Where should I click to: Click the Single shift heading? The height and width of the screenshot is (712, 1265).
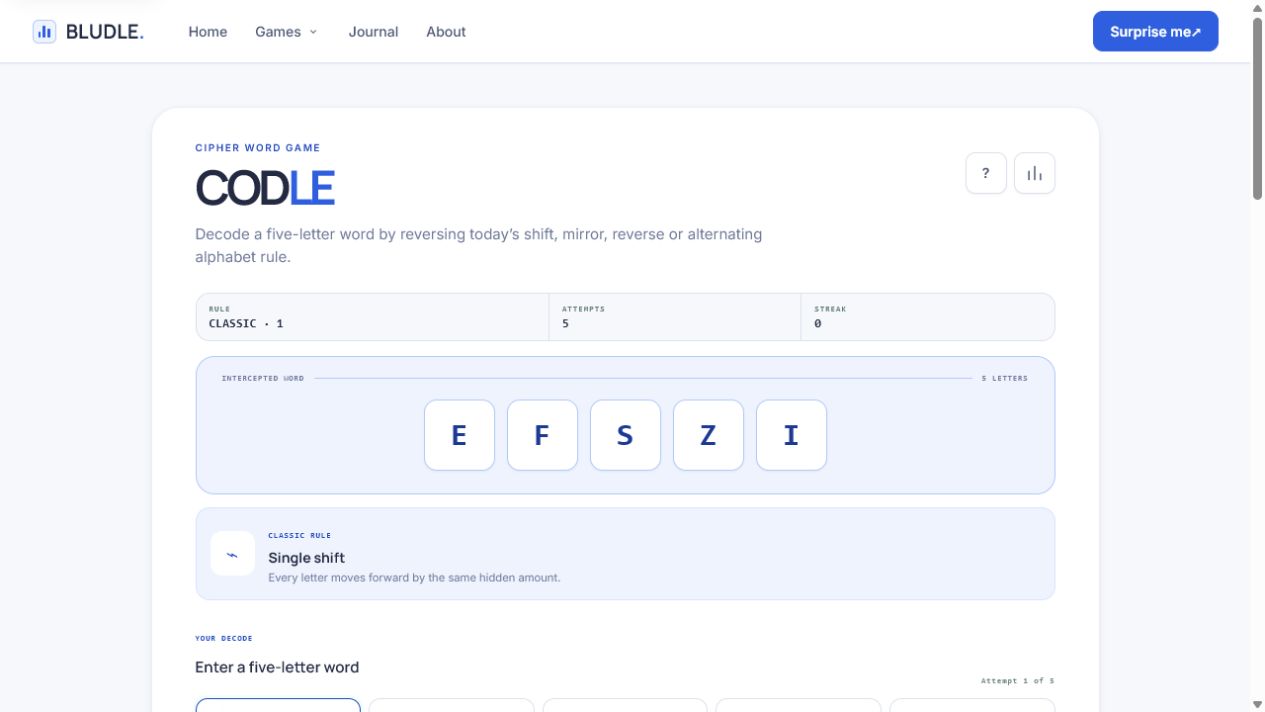pos(306,558)
